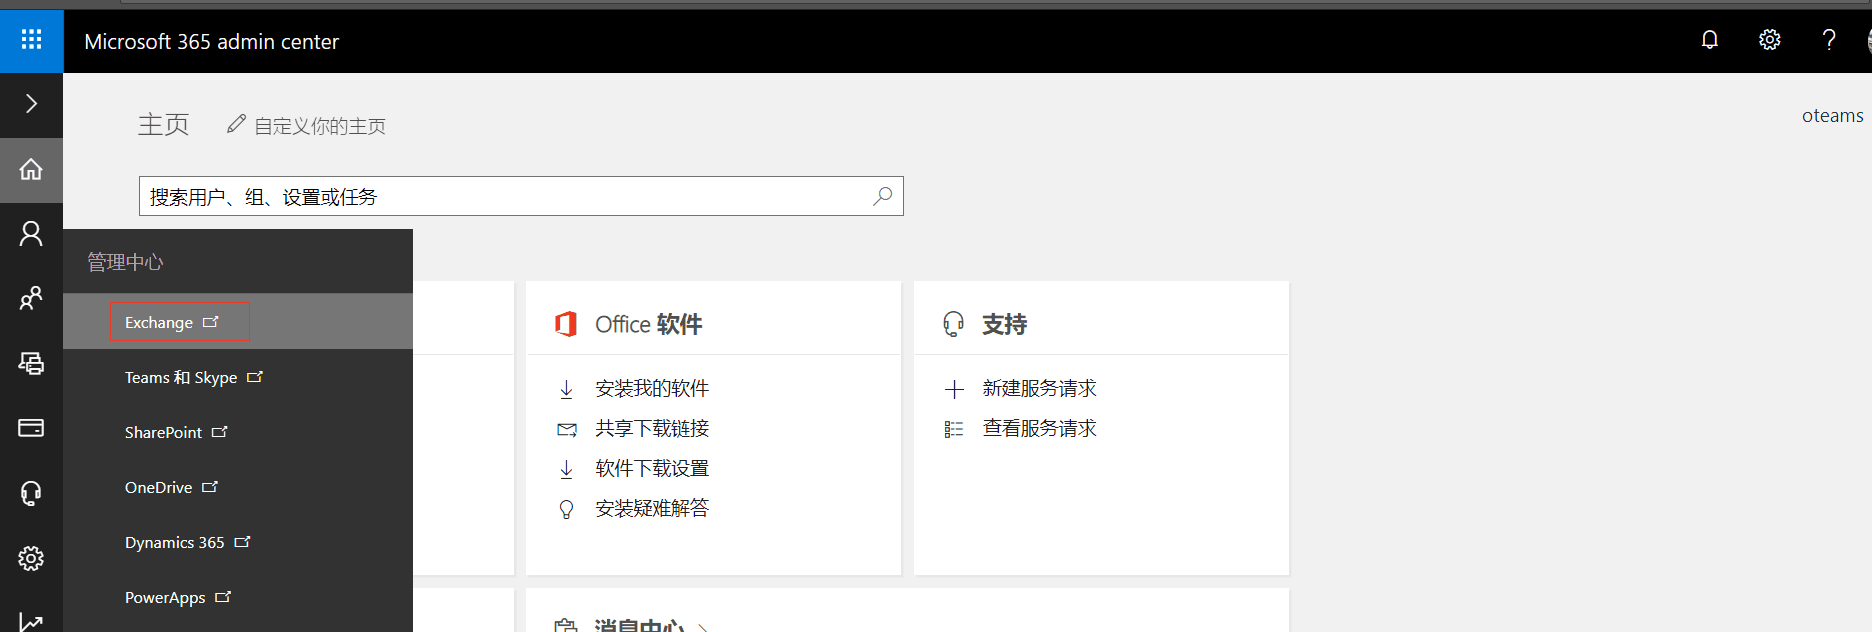
Task: Go to Home in the sidebar
Action: click(x=31, y=169)
